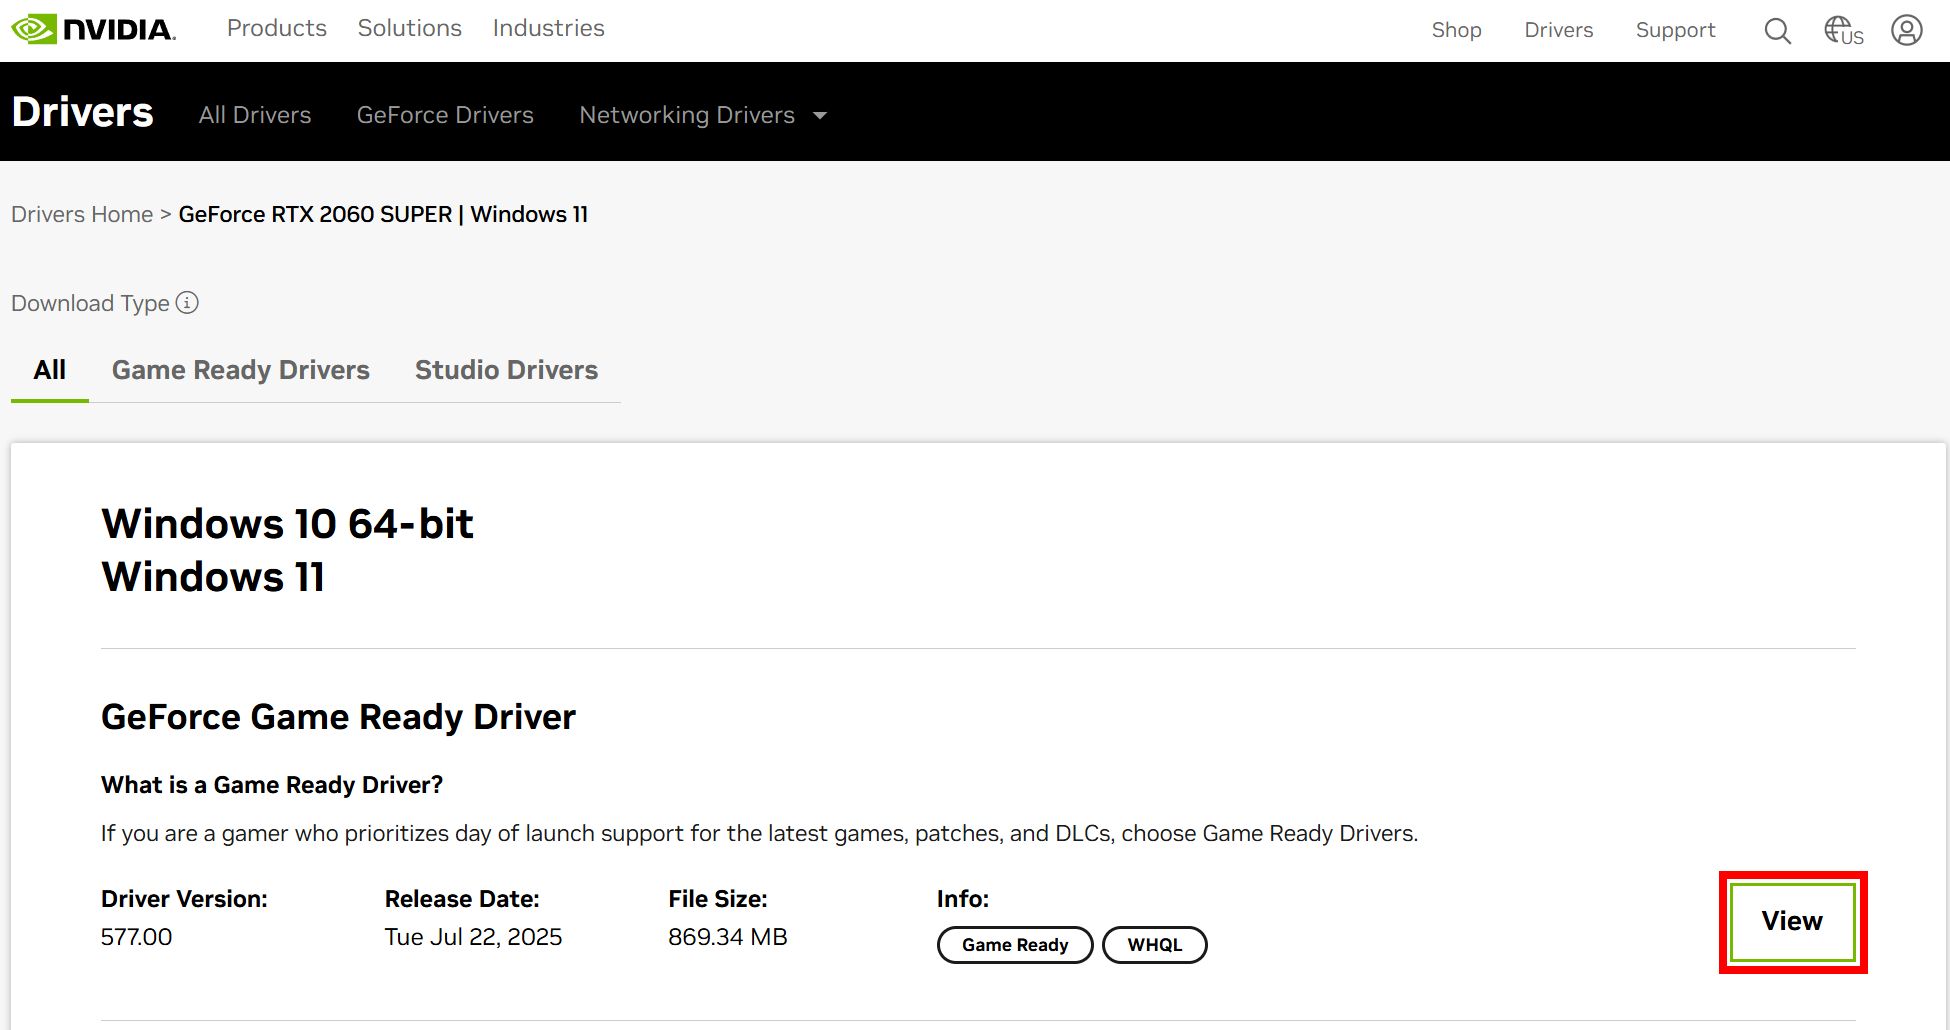
Task: Open the region selector globe icon
Action: click(x=1843, y=30)
